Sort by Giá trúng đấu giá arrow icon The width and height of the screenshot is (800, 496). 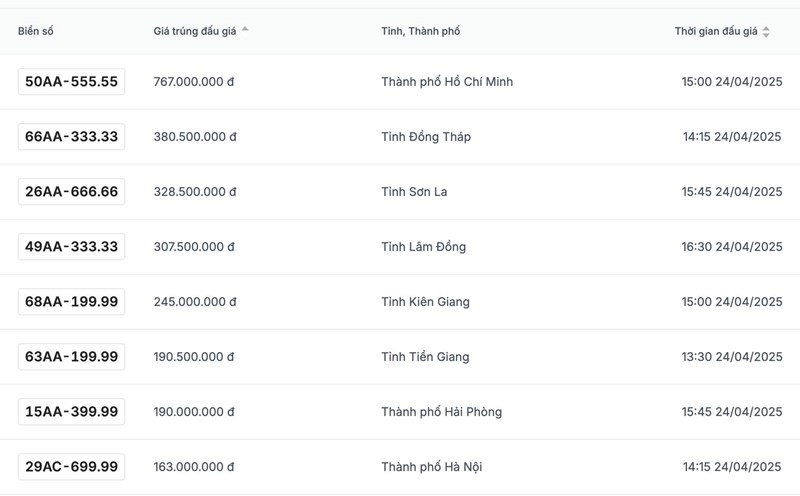tap(245, 30)
